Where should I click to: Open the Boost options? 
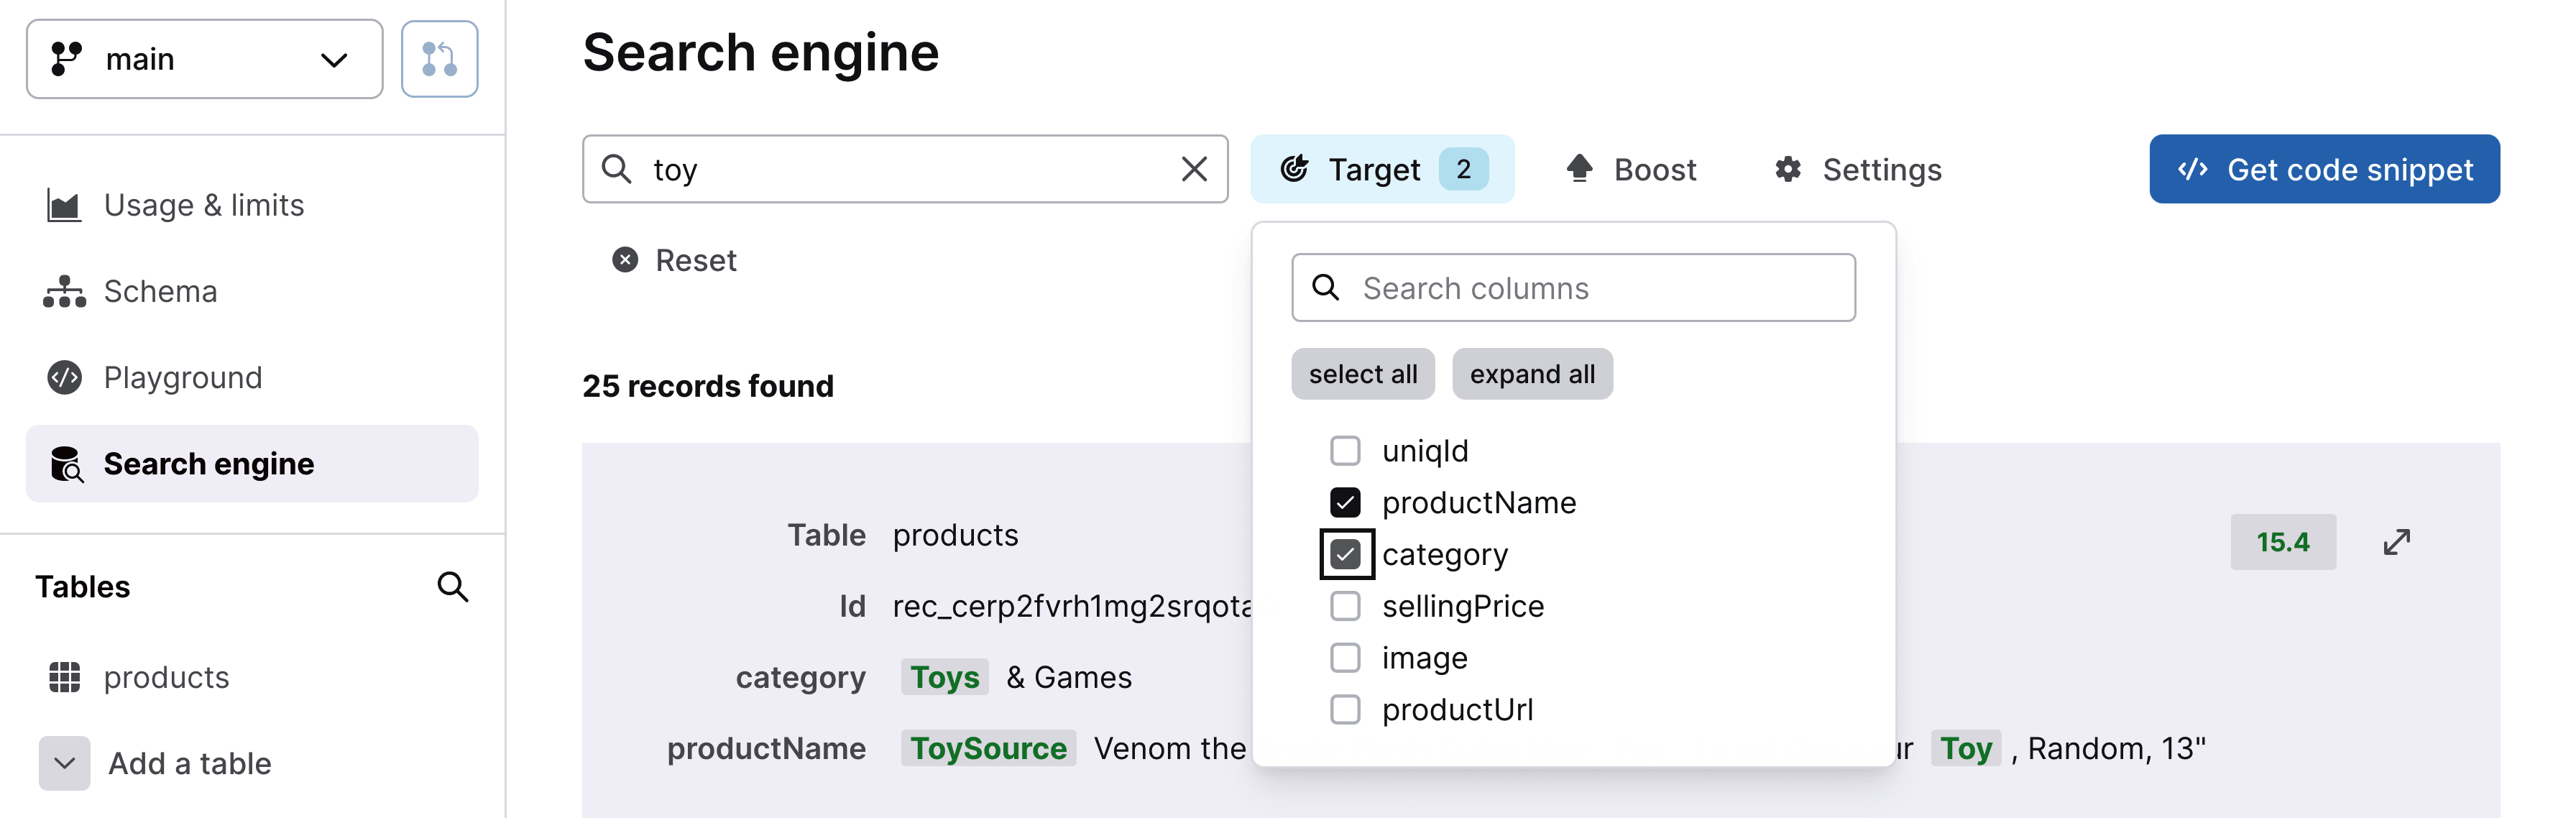(x=1631, y=169)
